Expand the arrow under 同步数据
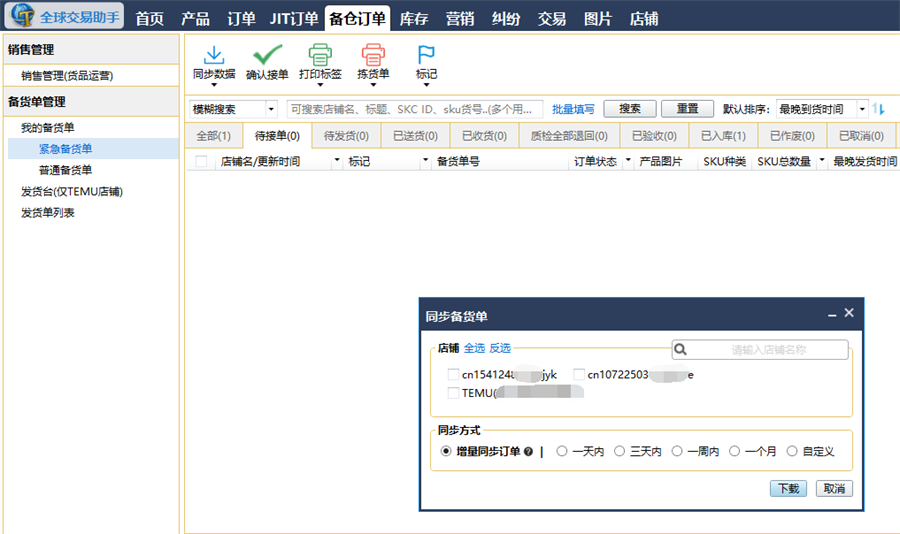 point(214,85)
